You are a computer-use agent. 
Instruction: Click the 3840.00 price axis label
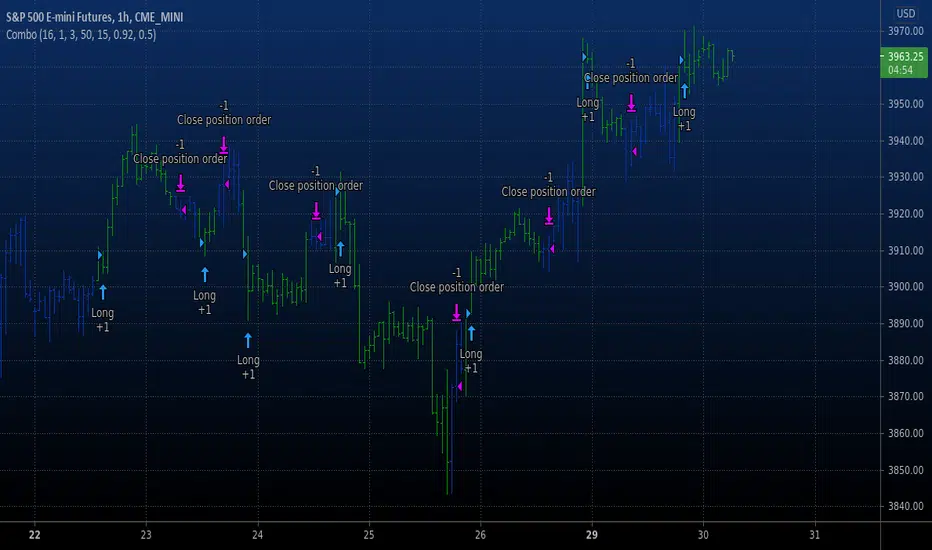point(906,507)
